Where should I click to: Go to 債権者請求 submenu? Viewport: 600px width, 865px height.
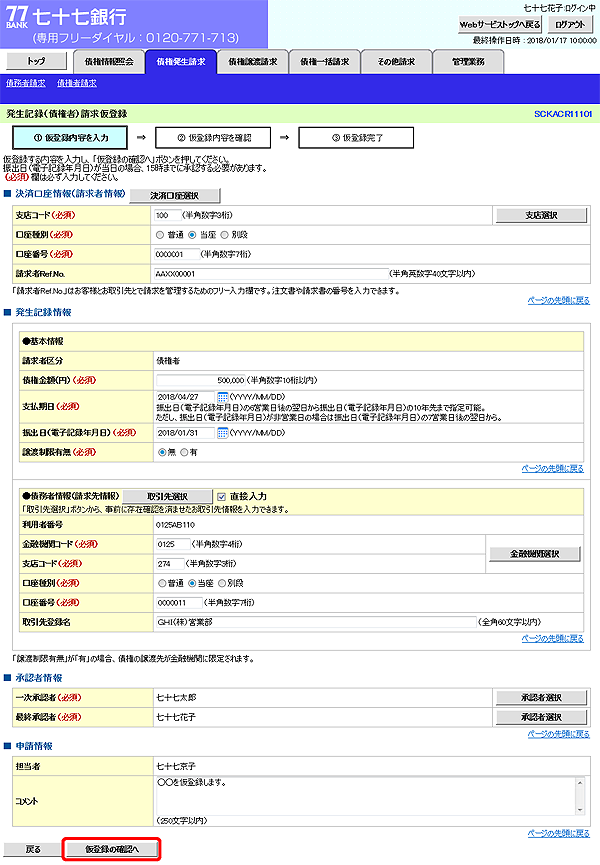[77, 83]
